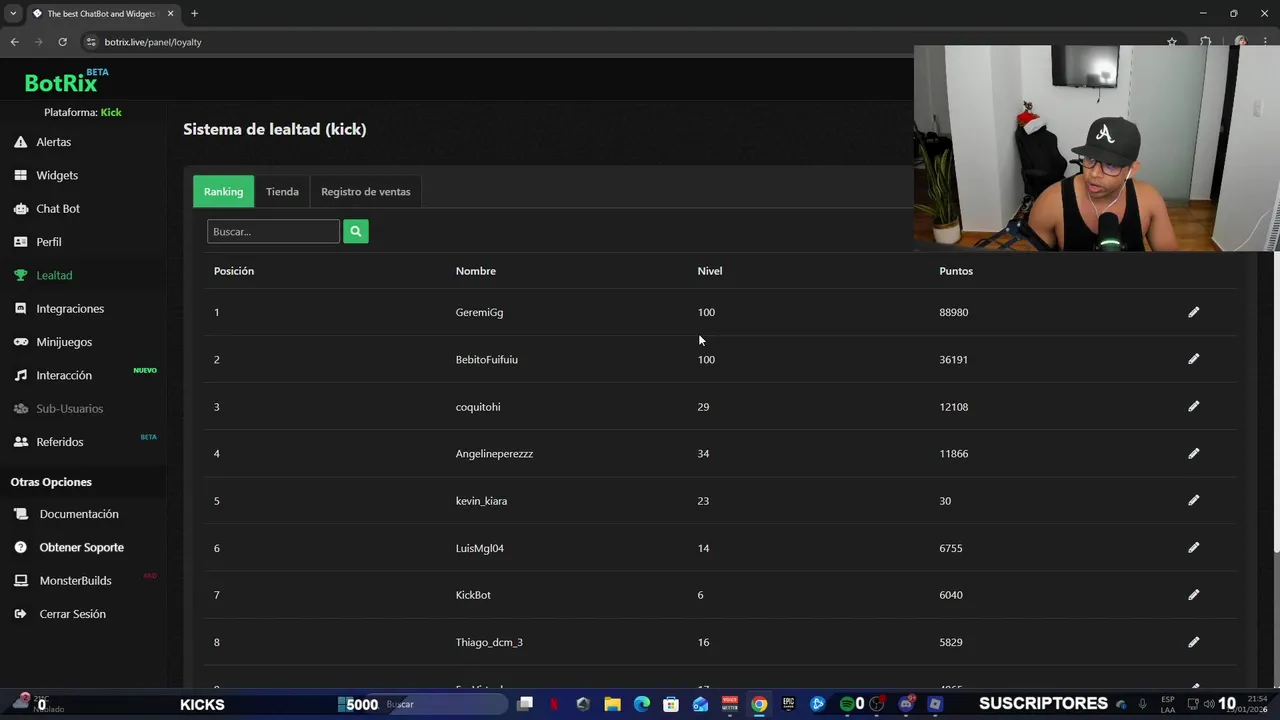Screen dimensions: 1280x720
Task: Click the Obtener Soporte link
Action: point(82,547)
